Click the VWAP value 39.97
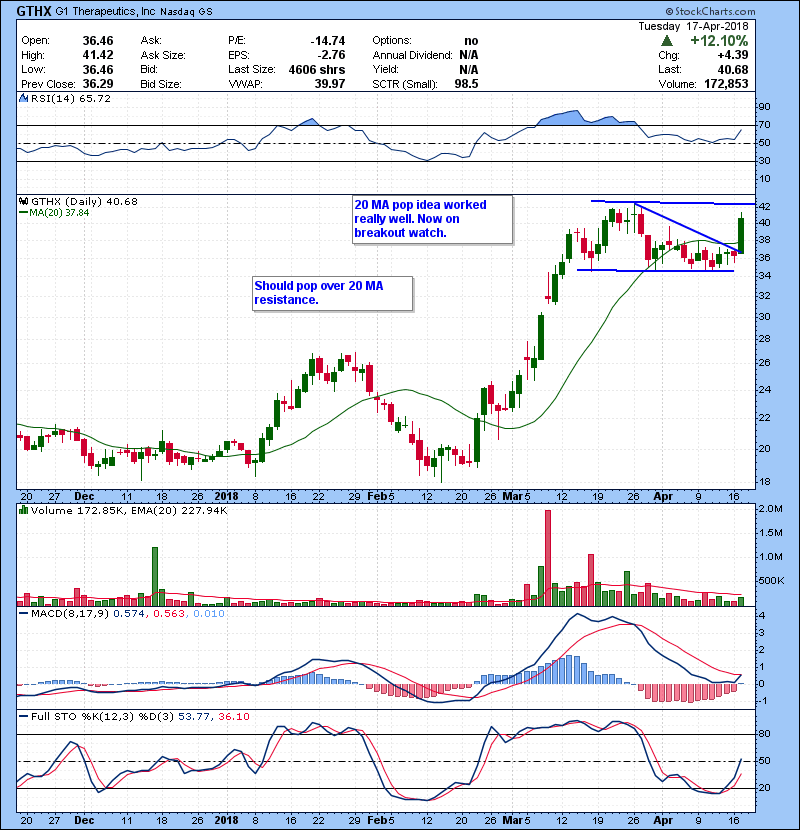Image resolution: width=800 pixels, height=830 pixels. (330, 84)
